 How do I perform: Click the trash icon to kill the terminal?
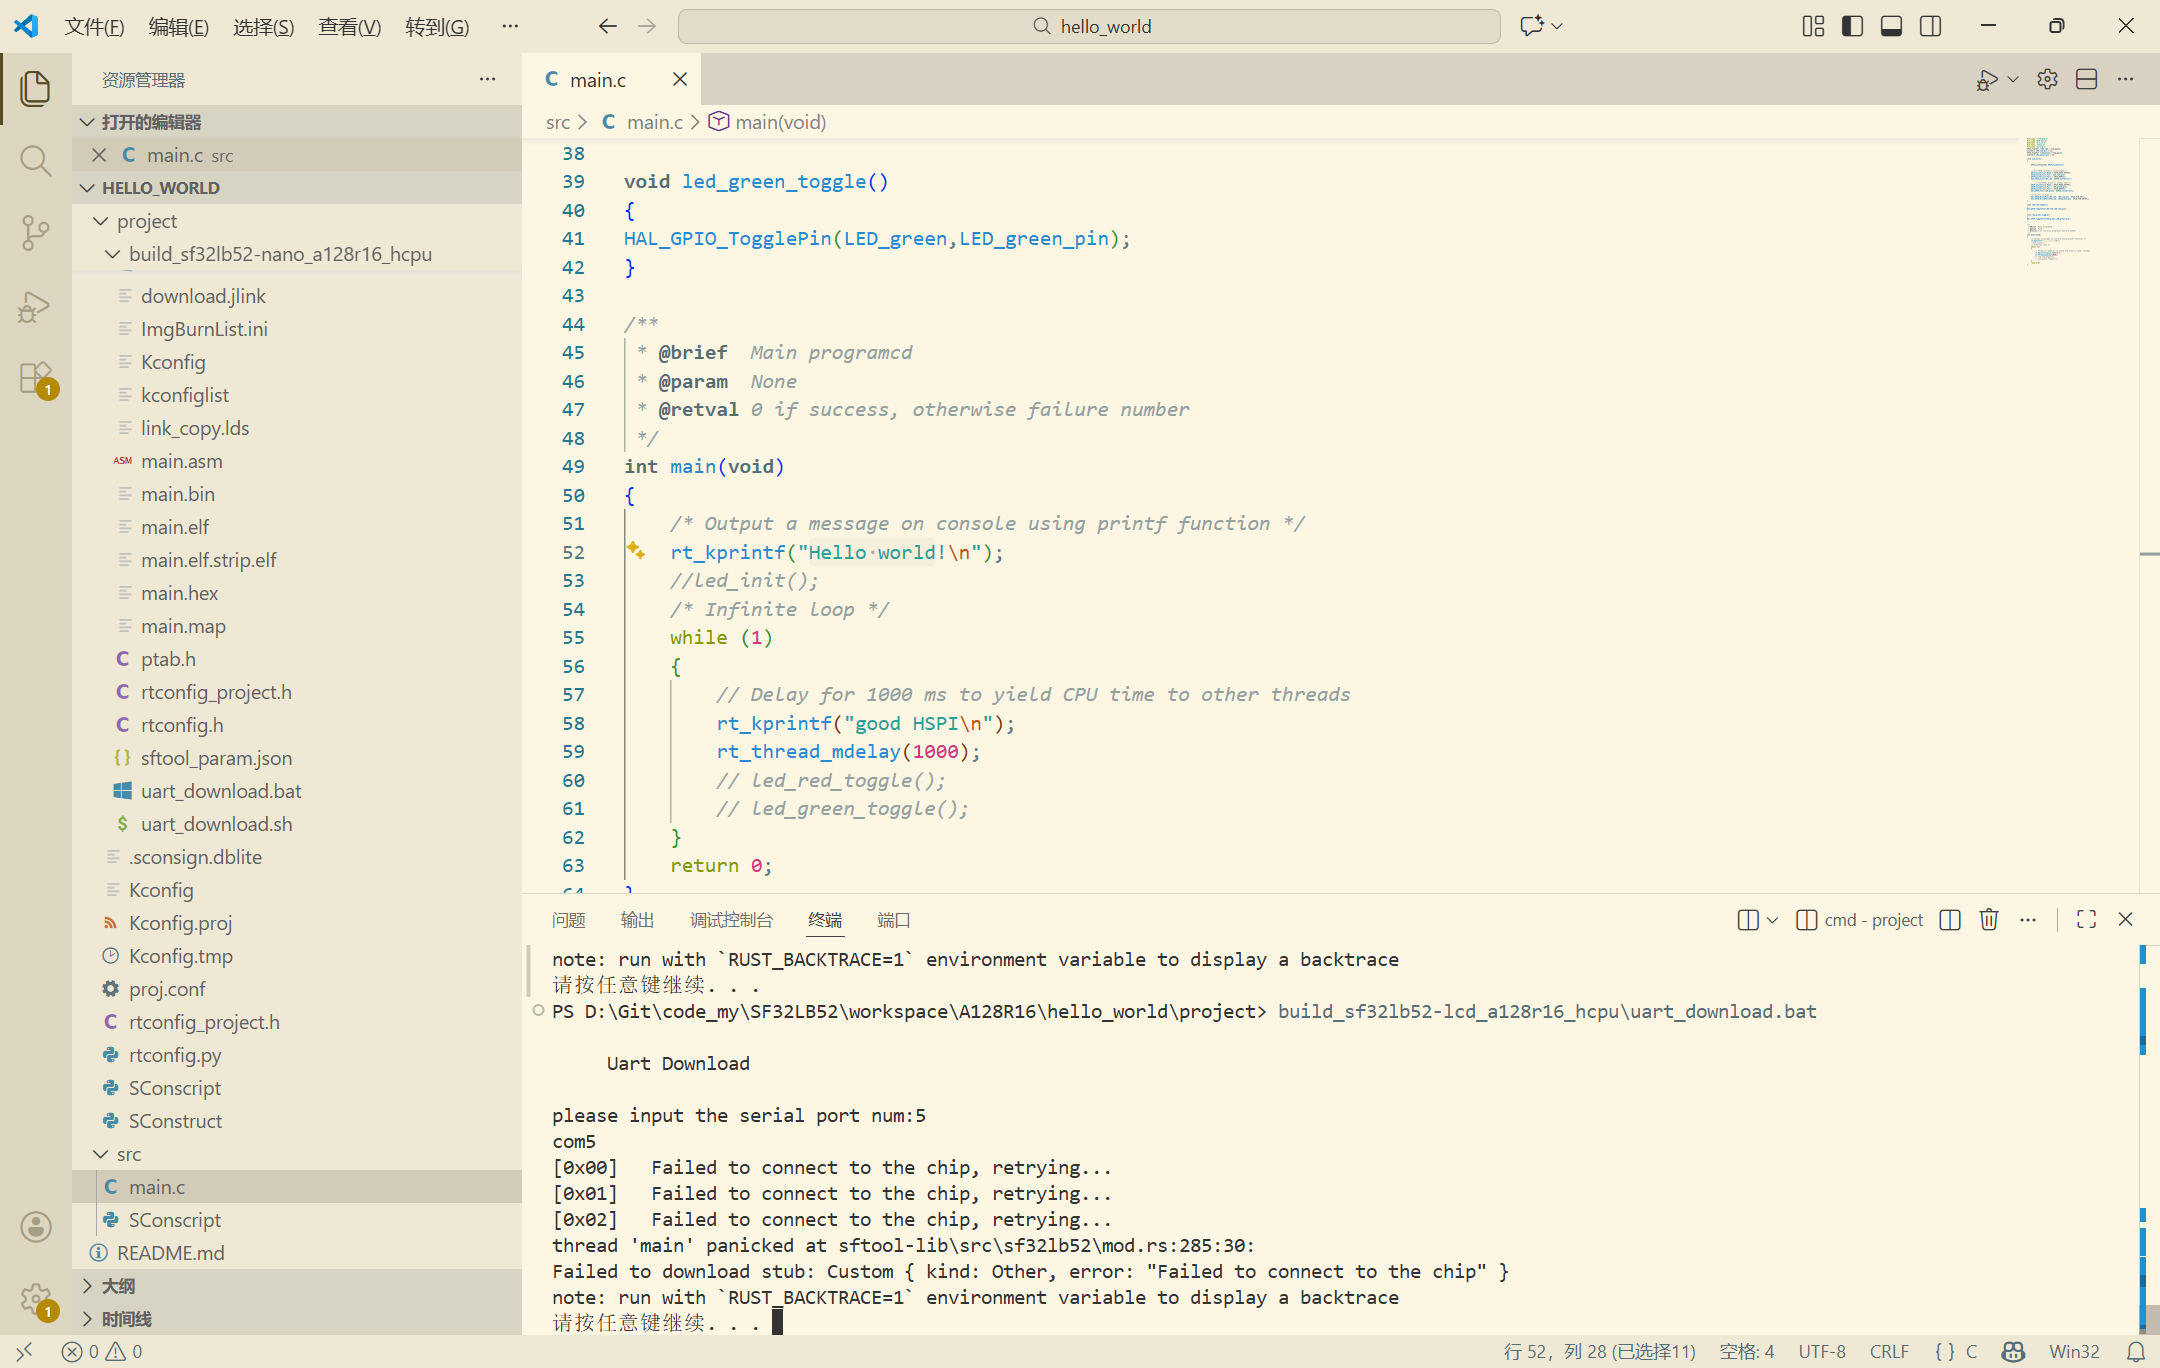(1989, 919)
